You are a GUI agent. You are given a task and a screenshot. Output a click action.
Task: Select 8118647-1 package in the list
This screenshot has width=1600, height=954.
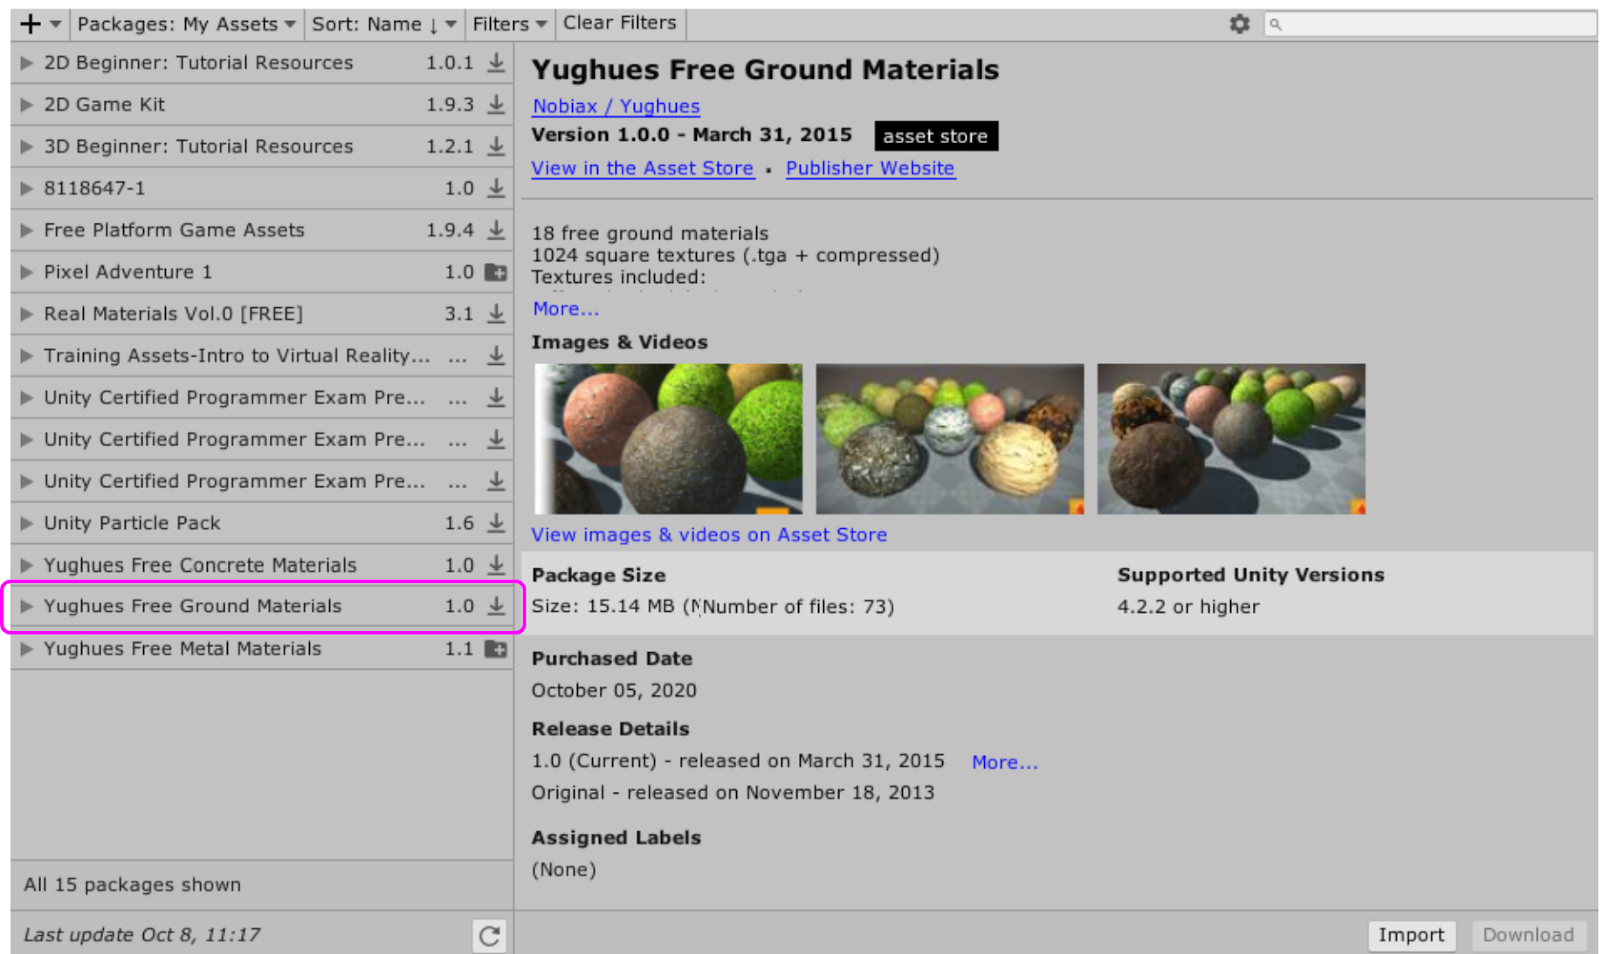pyautogui.click(x=95, y=188)
